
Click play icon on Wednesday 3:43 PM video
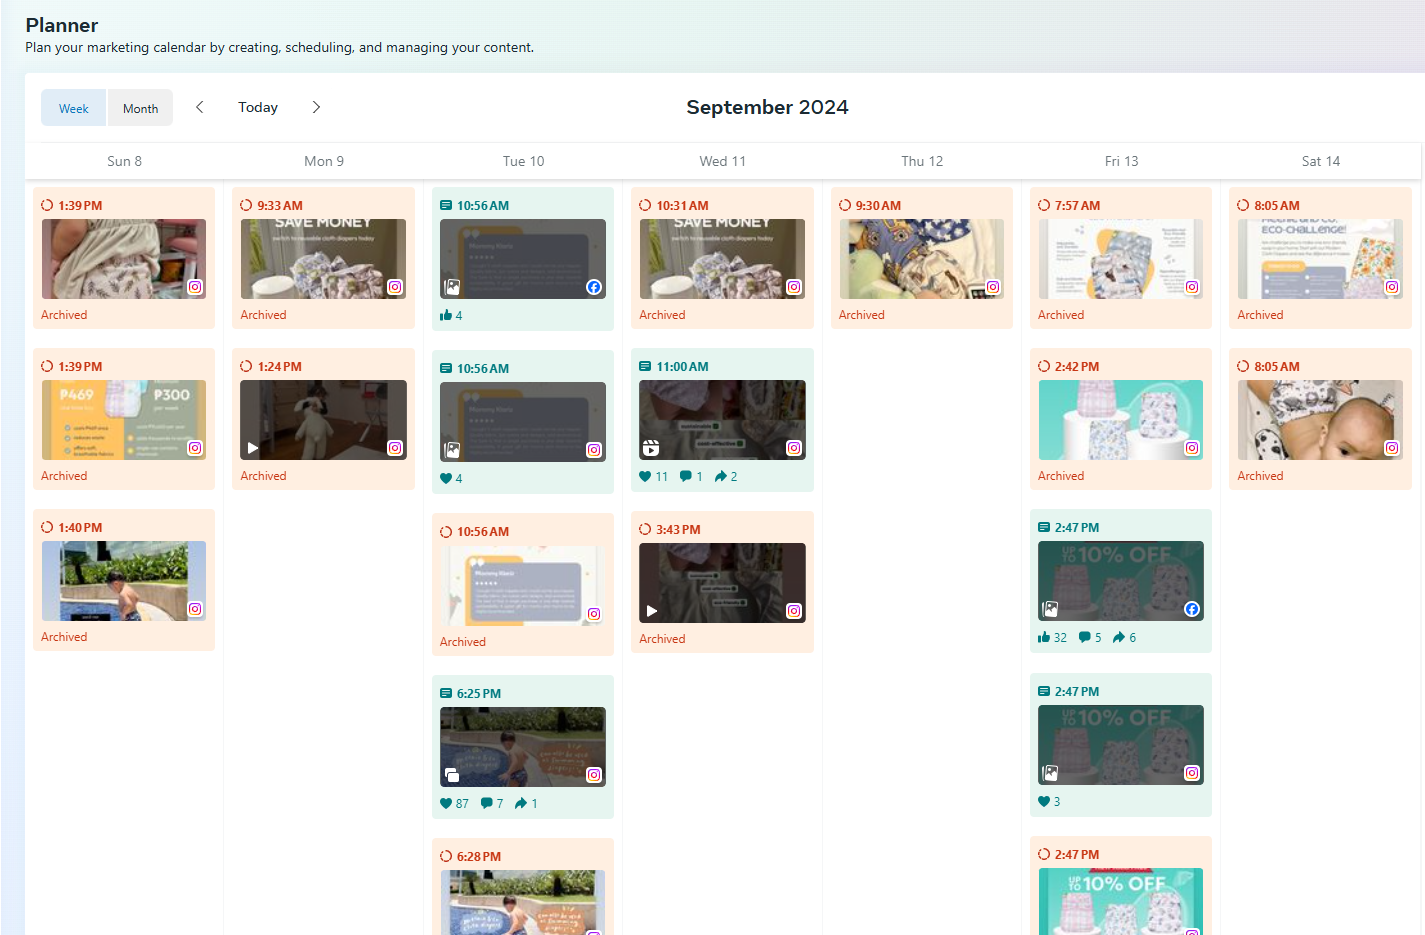click(x=652, y=611)
